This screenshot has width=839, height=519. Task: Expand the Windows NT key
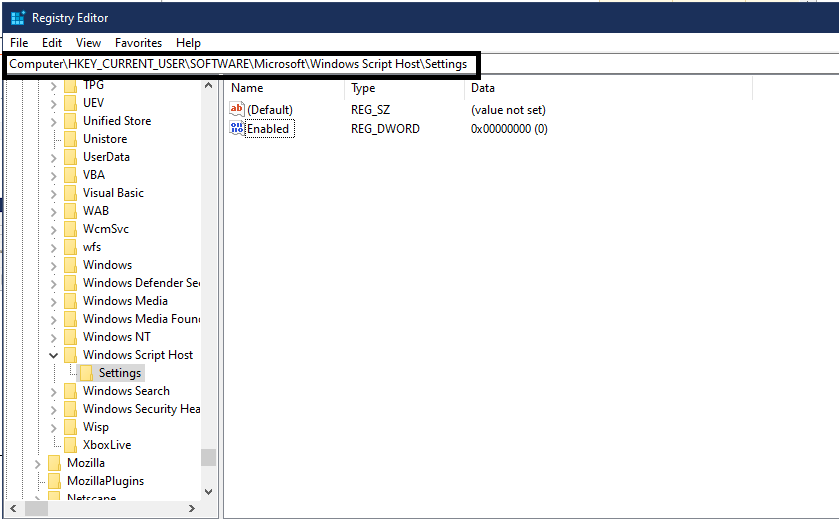53,338
